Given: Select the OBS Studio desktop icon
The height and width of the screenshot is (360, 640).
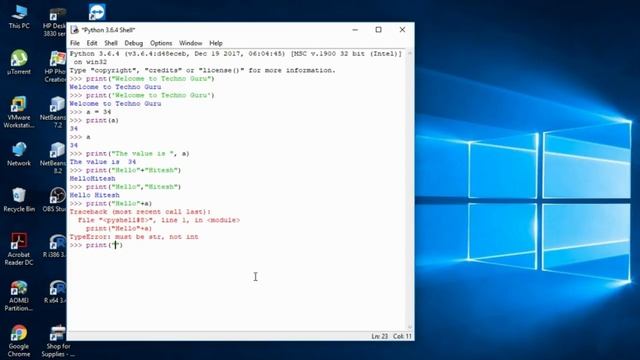Looking at the screenshot, I should [x=55, y=200].
